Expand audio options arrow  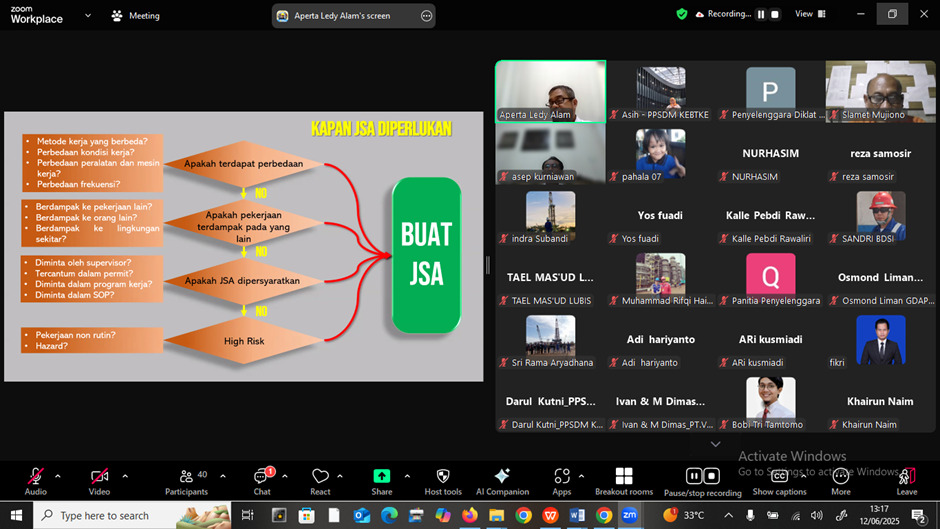coord(58,476)
